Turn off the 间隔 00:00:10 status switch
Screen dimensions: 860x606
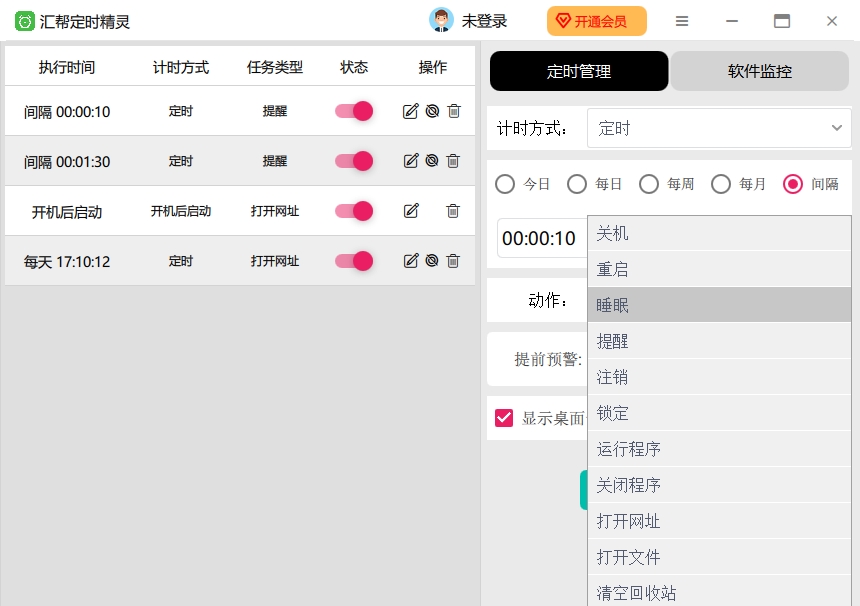pyautogui.click(x=354, y=111)
